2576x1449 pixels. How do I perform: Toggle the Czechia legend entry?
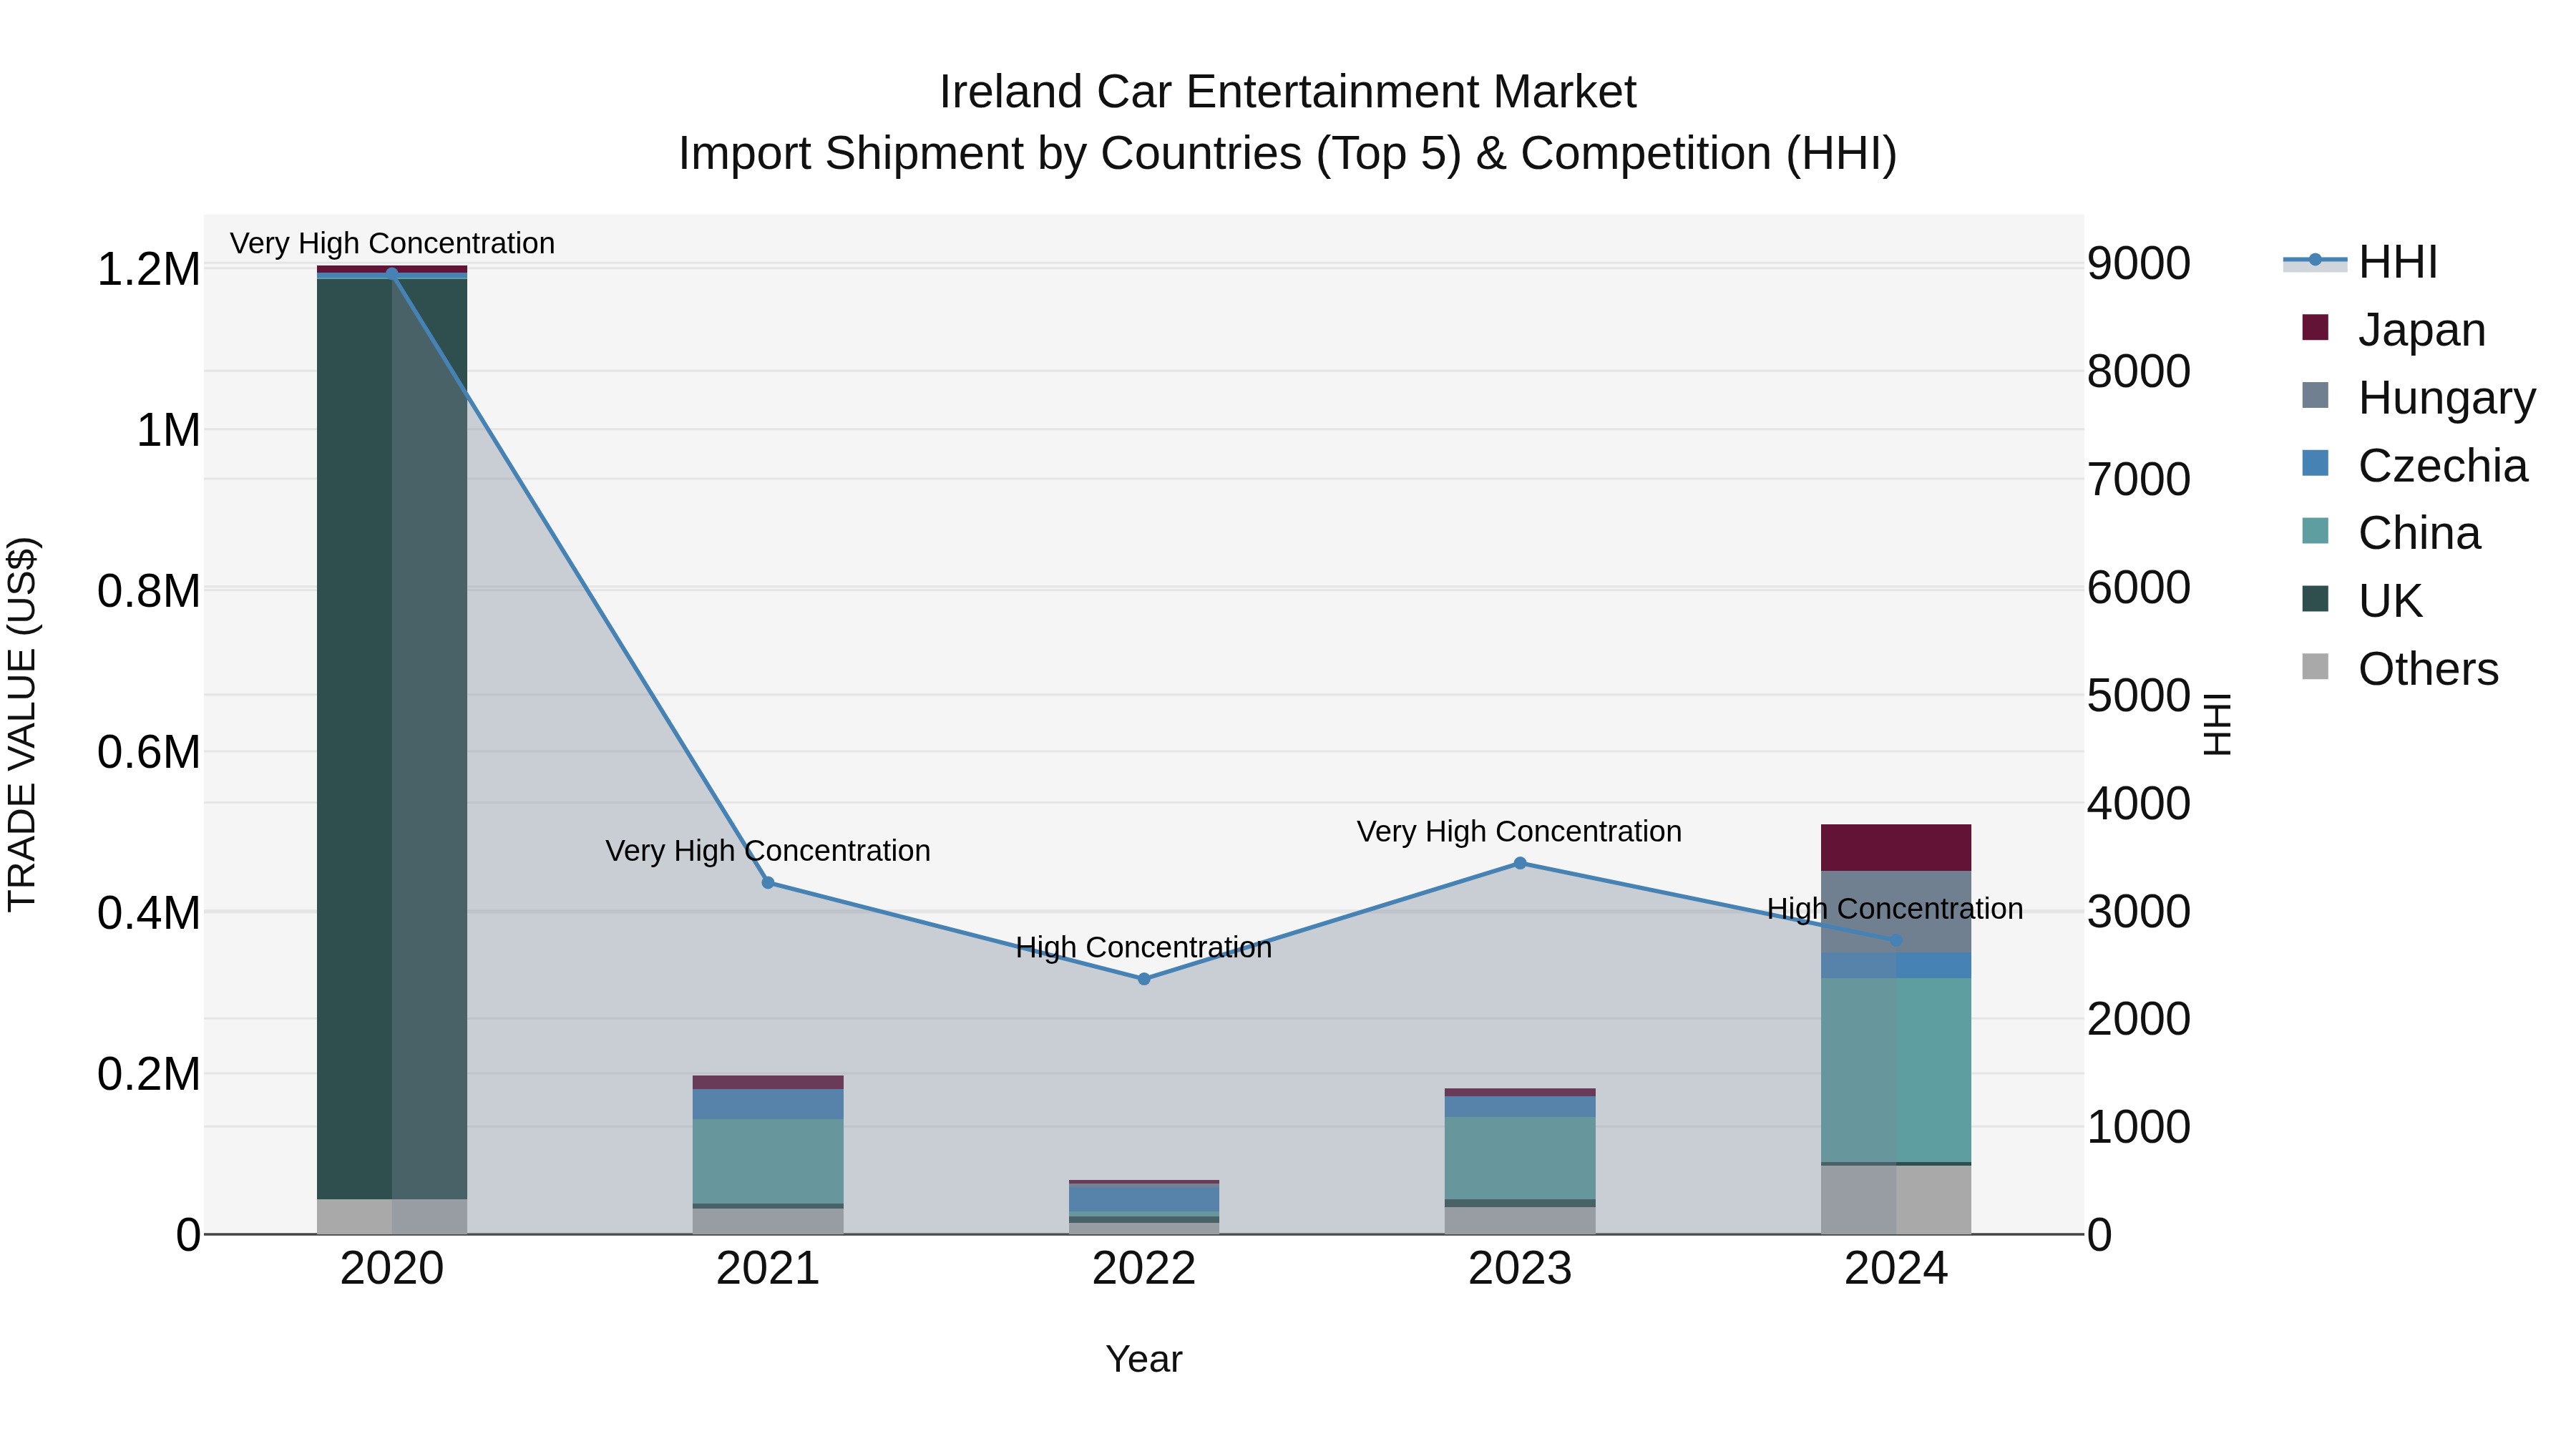(x=2414, y=466)
